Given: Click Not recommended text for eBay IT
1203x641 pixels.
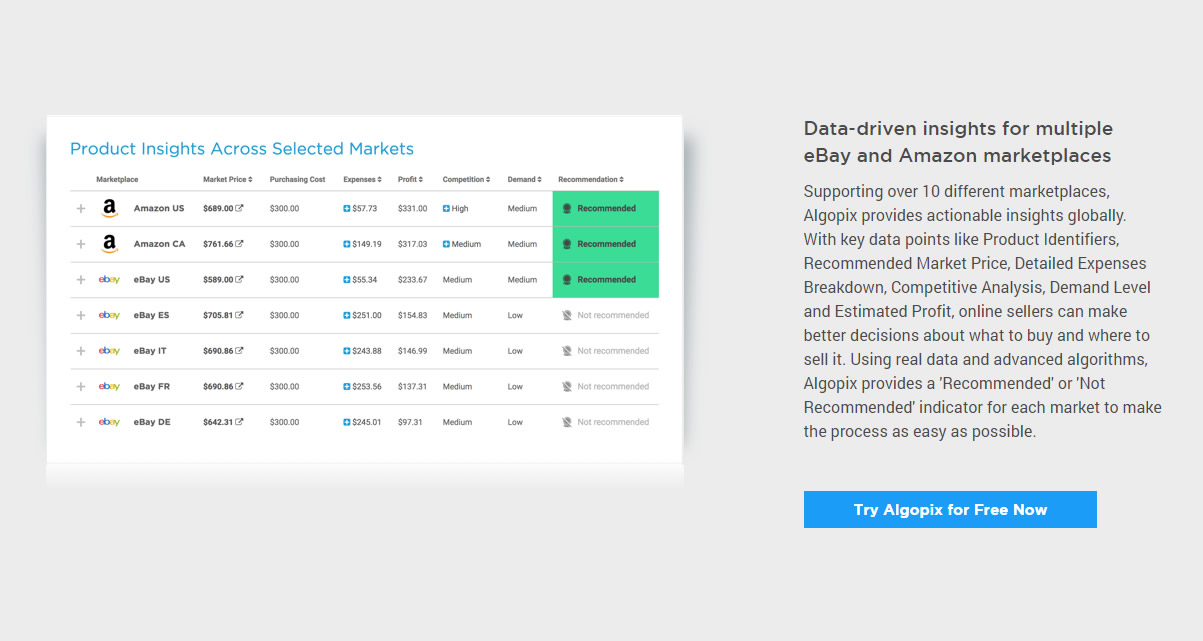Looking at the screenshot, I should tap(613, 351).
